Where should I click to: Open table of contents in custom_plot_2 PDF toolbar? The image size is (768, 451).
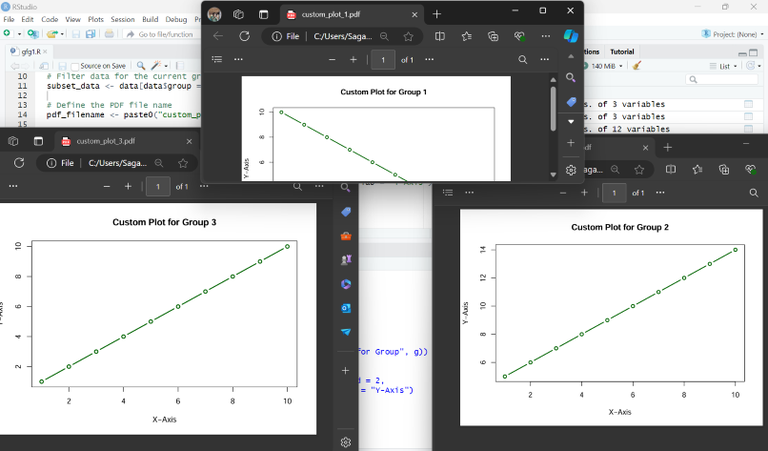pos(448,192)
